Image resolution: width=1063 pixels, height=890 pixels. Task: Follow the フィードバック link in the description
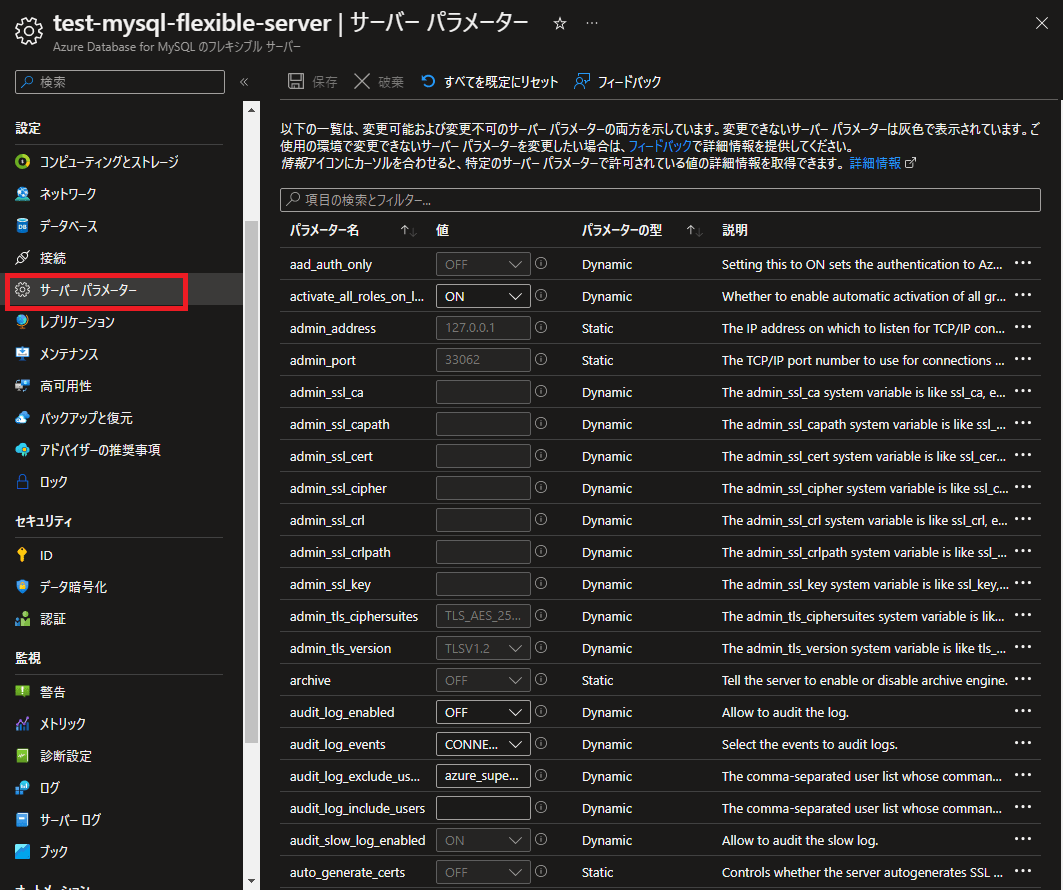[x=660, y=146]
